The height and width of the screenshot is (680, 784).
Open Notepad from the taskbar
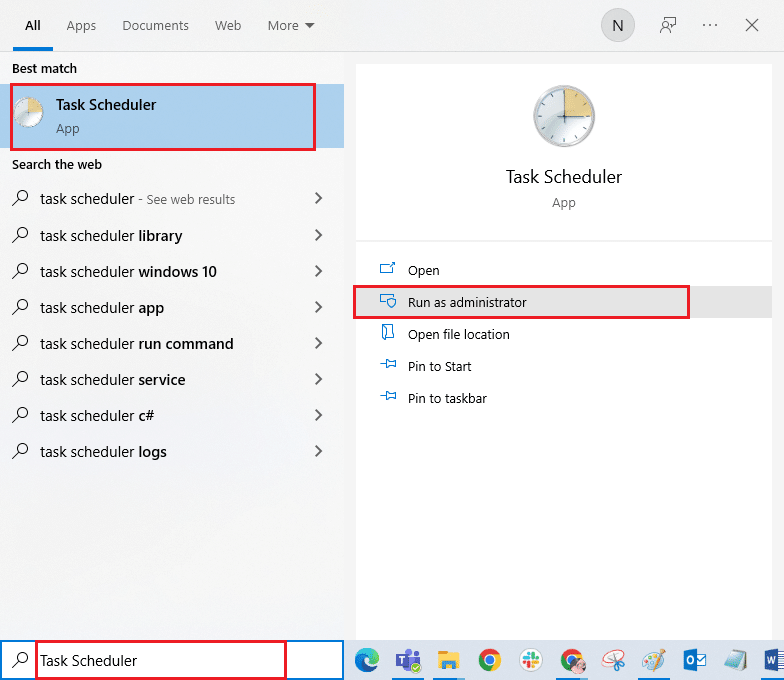click(736, 660)
